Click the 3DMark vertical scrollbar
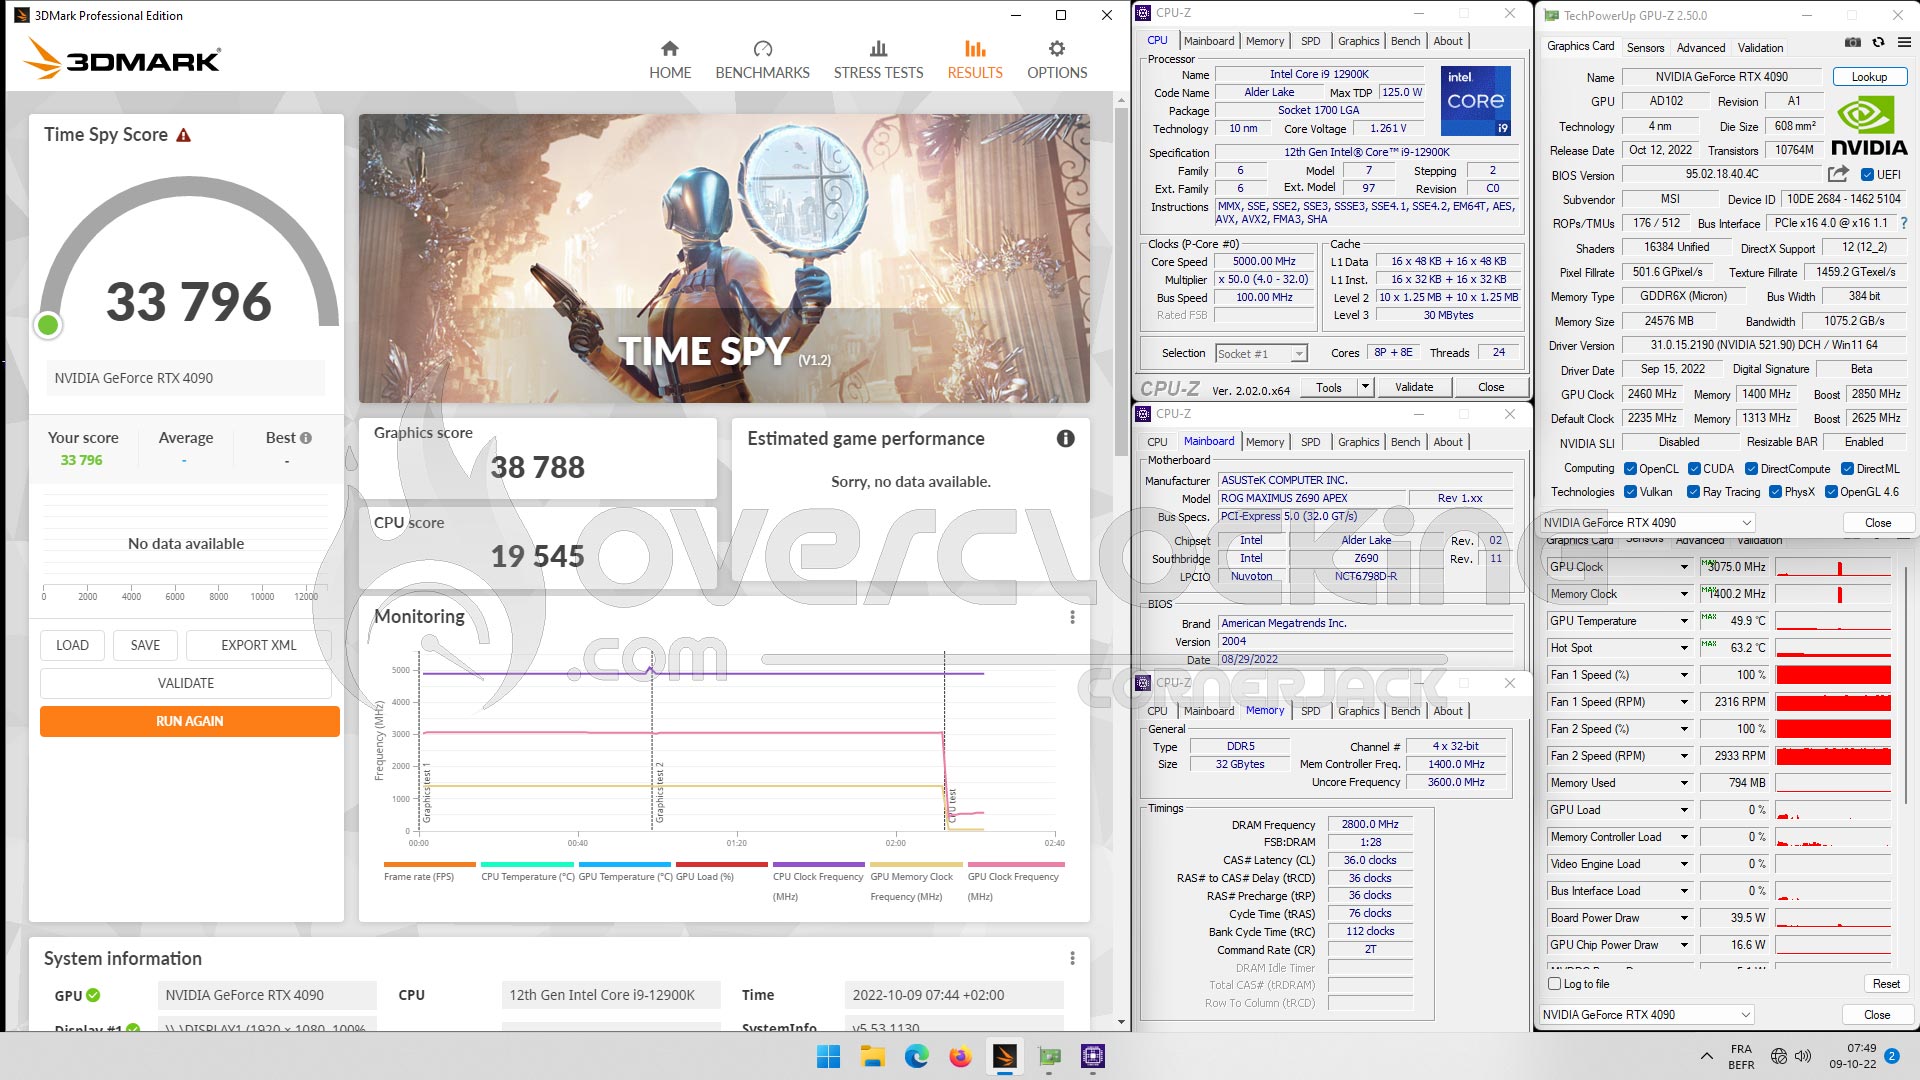 tap(1121, 280)
